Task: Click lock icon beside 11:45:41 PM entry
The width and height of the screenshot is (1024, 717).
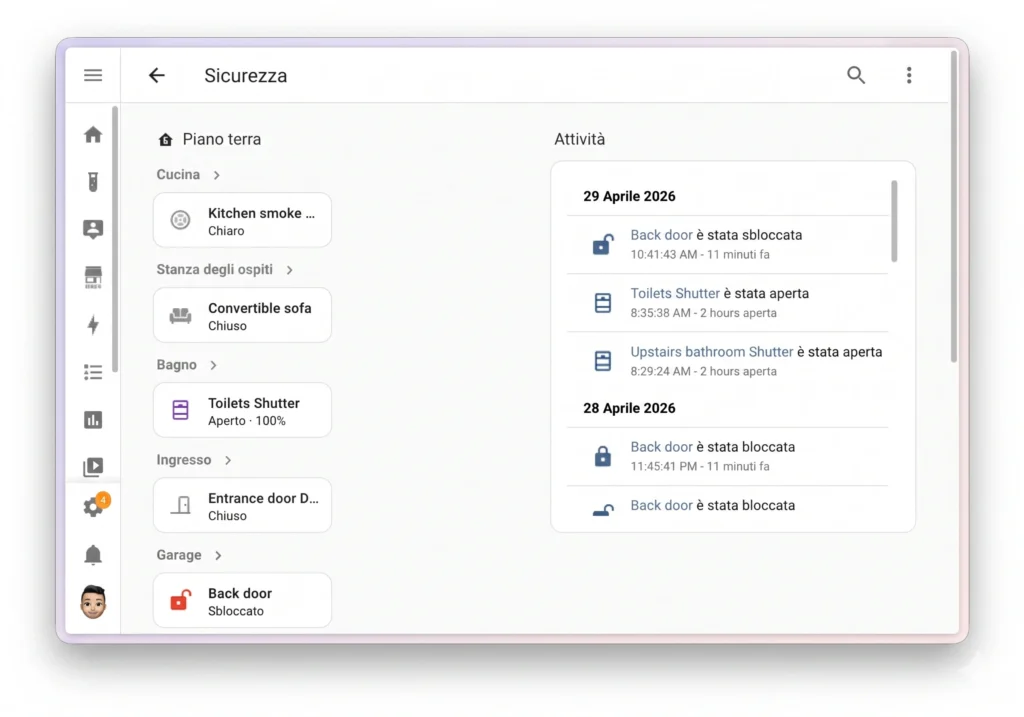Action: 603,455
